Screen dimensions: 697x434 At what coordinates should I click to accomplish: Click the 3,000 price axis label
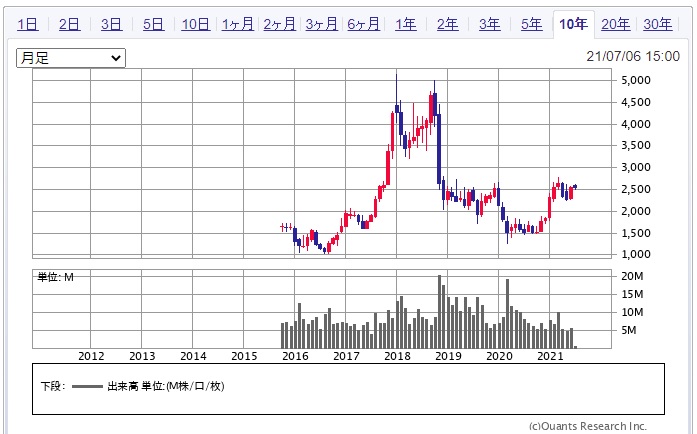tap(636, 168)
